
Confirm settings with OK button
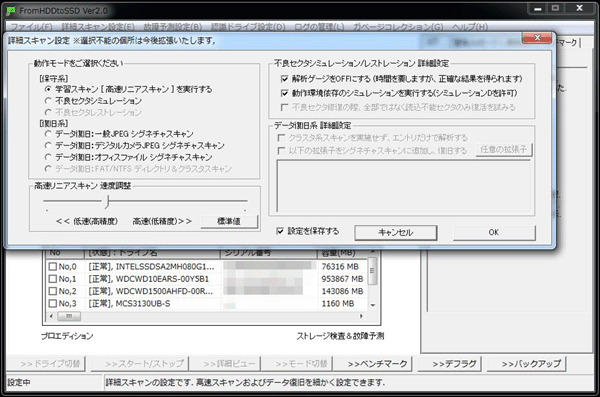pyautogui.click(x=494, y=232)
